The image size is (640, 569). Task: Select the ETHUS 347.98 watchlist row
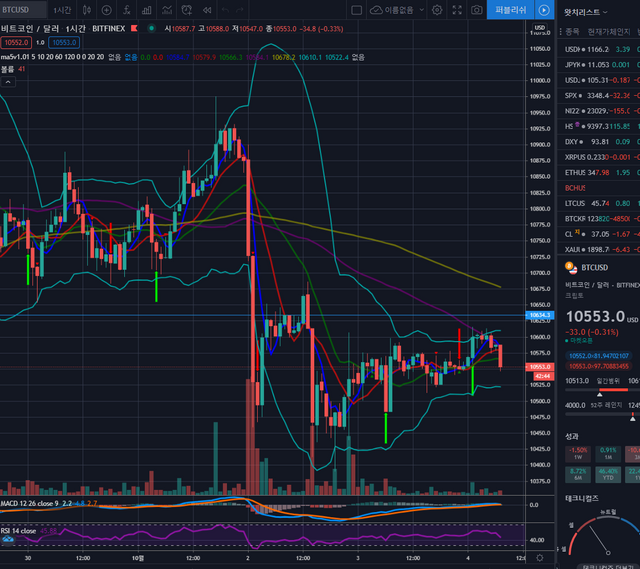[x=598, y=173]
